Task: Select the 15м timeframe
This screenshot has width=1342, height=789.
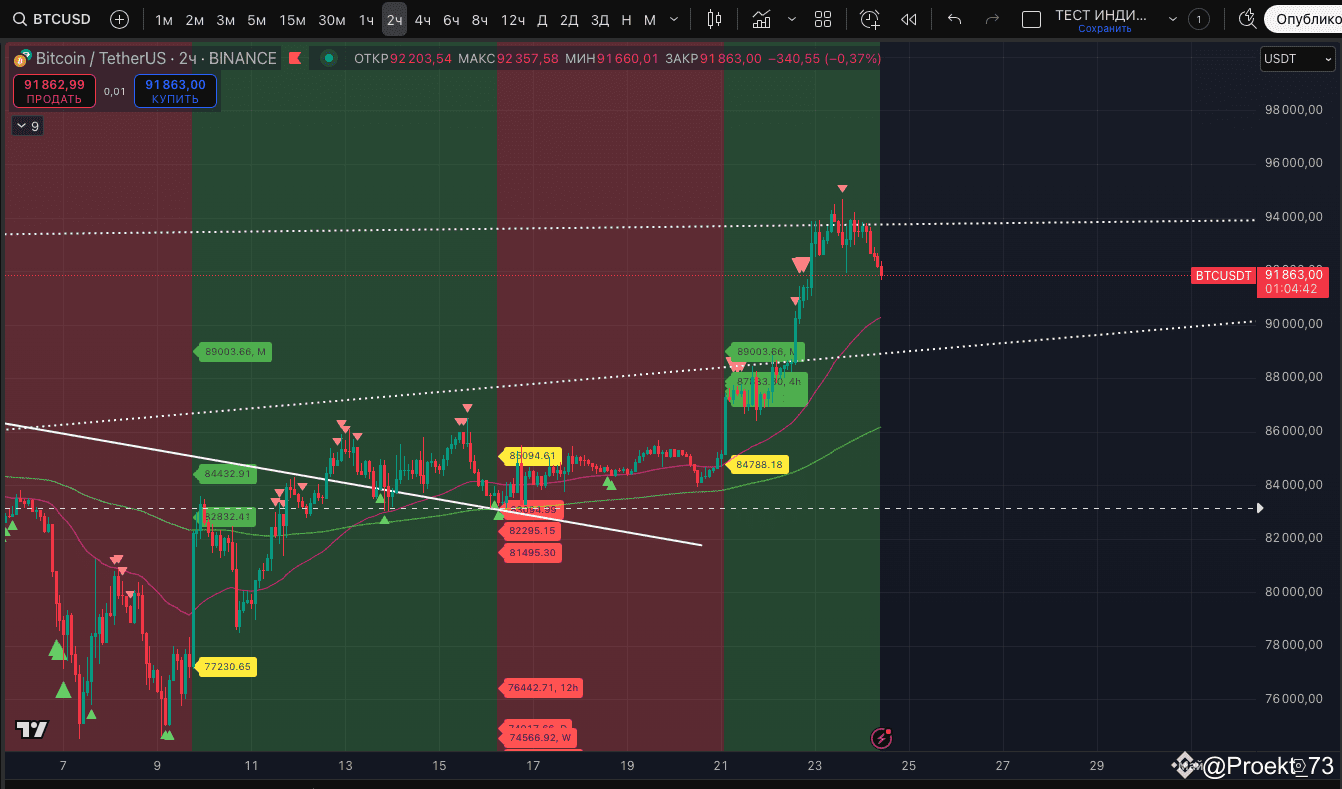Action: click(292, 20)
